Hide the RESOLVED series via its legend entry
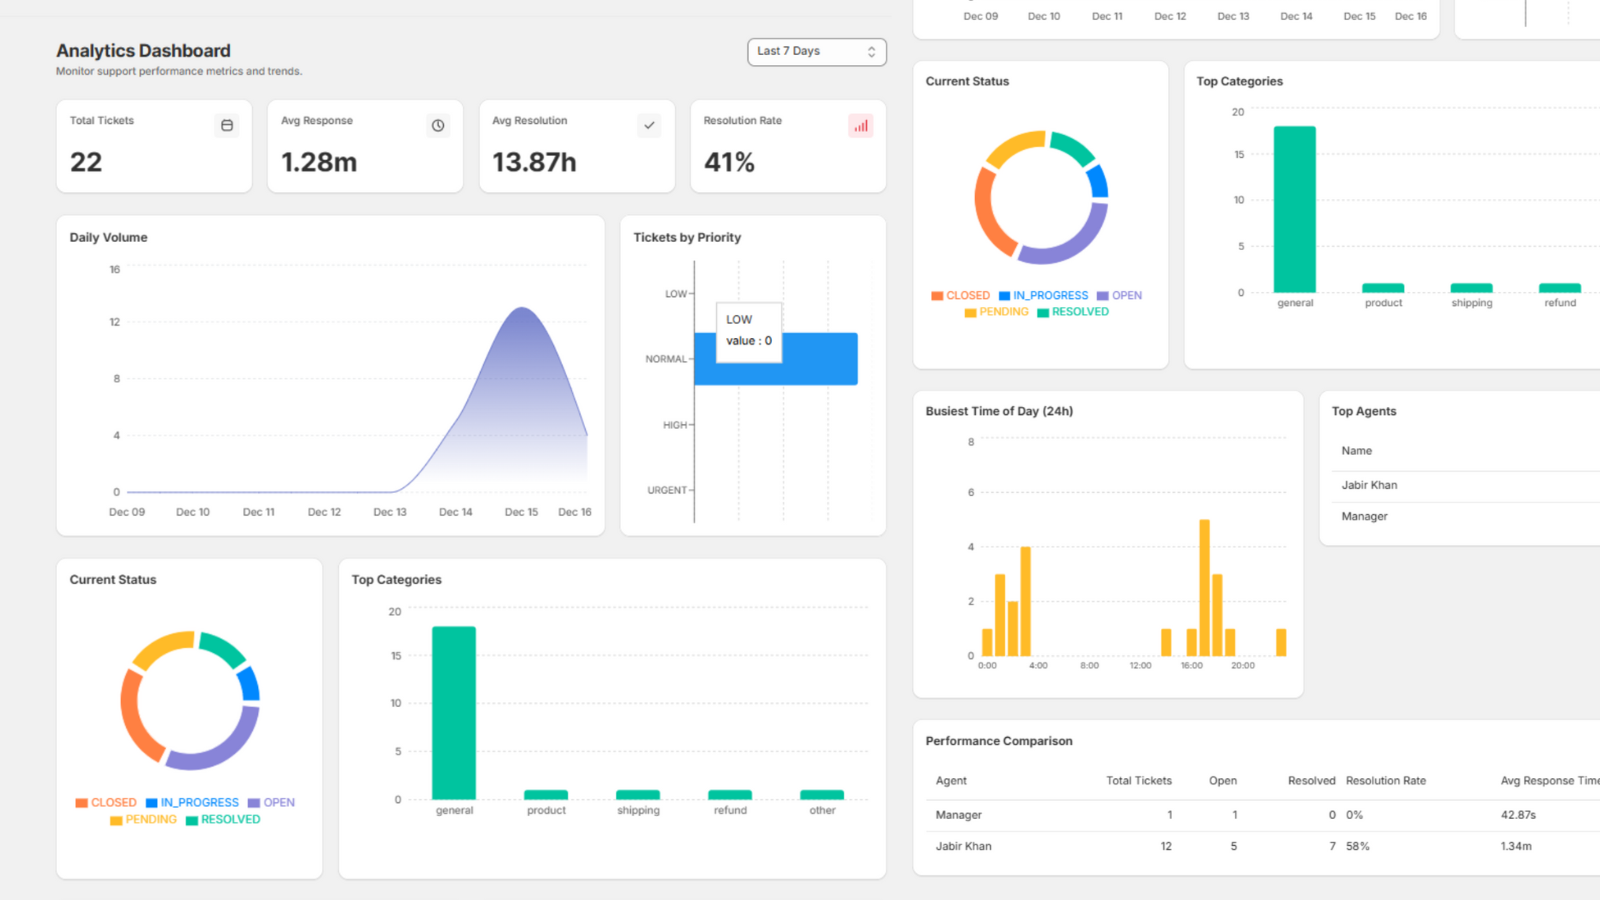Image resolution: width=1600 pixels, height=900 pixels. [x=225, y=819]
